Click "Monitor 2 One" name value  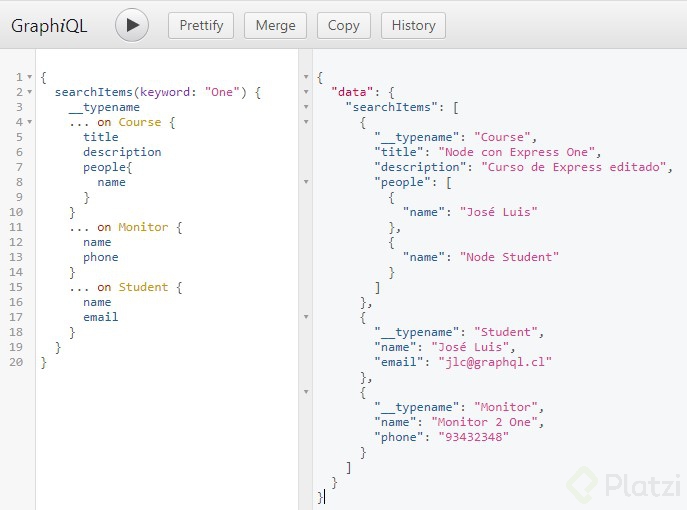[485, 422]
